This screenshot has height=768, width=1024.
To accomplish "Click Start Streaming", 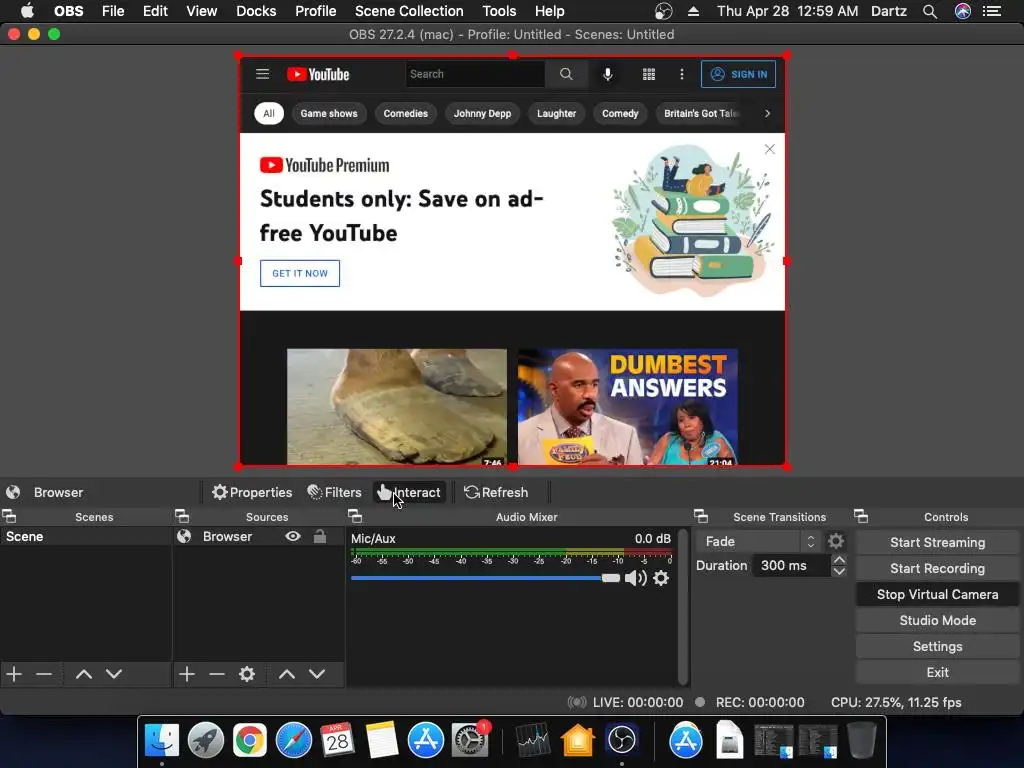I will click(x=937, y=542).
